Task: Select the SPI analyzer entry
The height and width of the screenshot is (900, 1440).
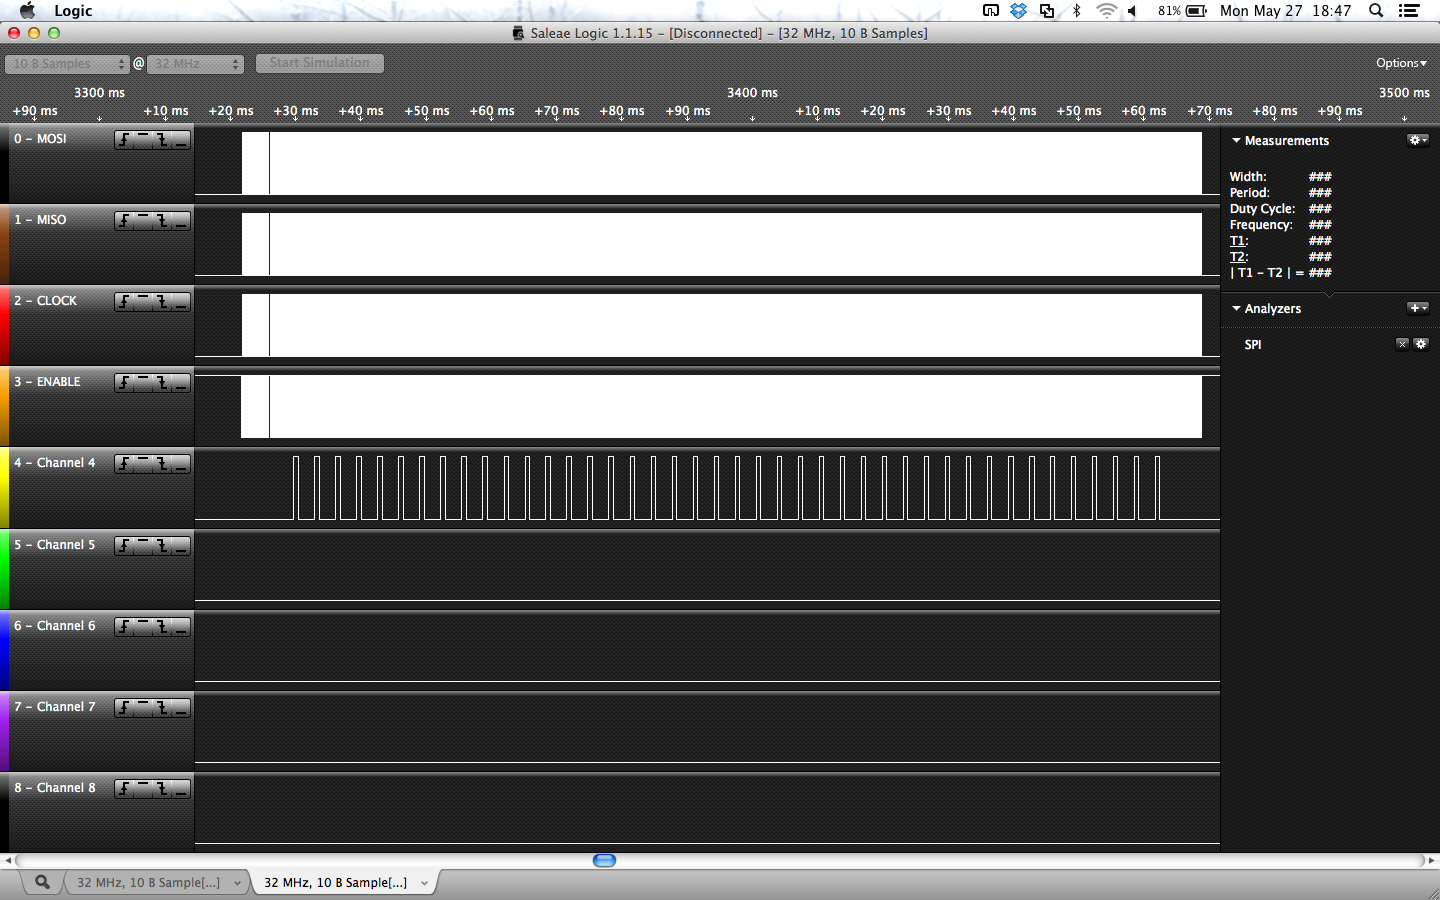Action: click(x=1253, y=344)
